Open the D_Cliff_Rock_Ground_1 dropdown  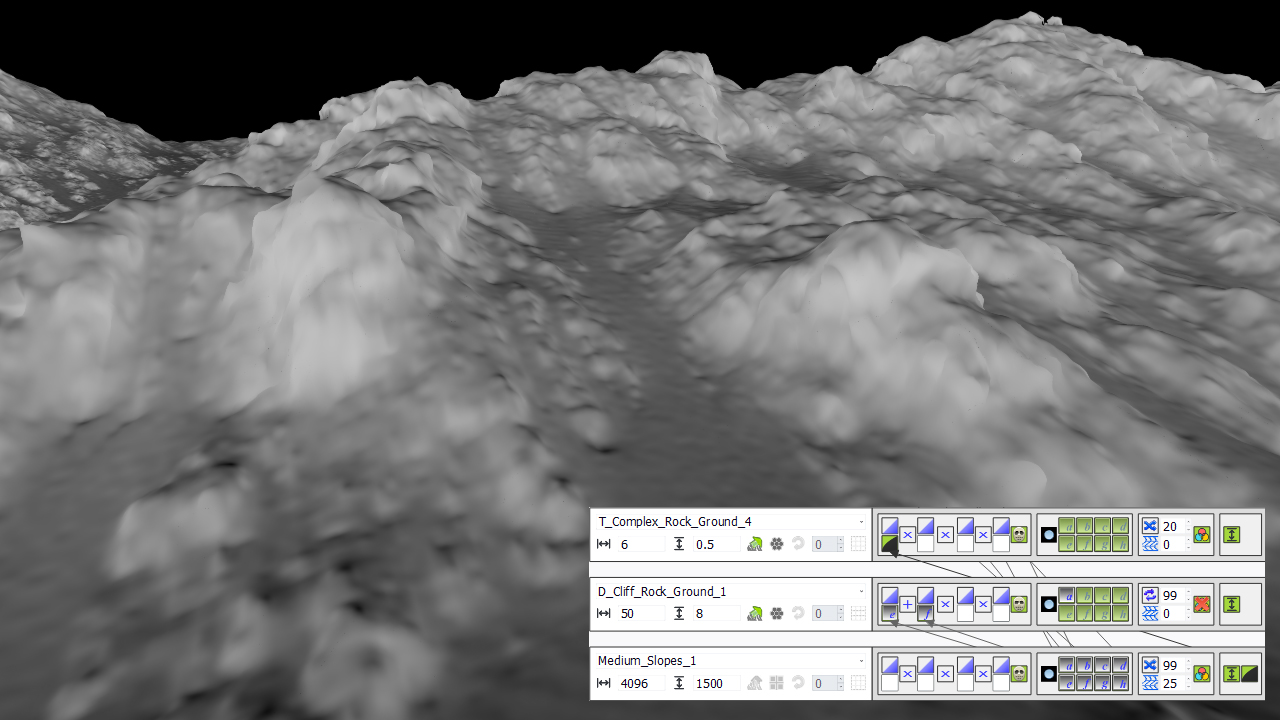[x=861, y=592]
